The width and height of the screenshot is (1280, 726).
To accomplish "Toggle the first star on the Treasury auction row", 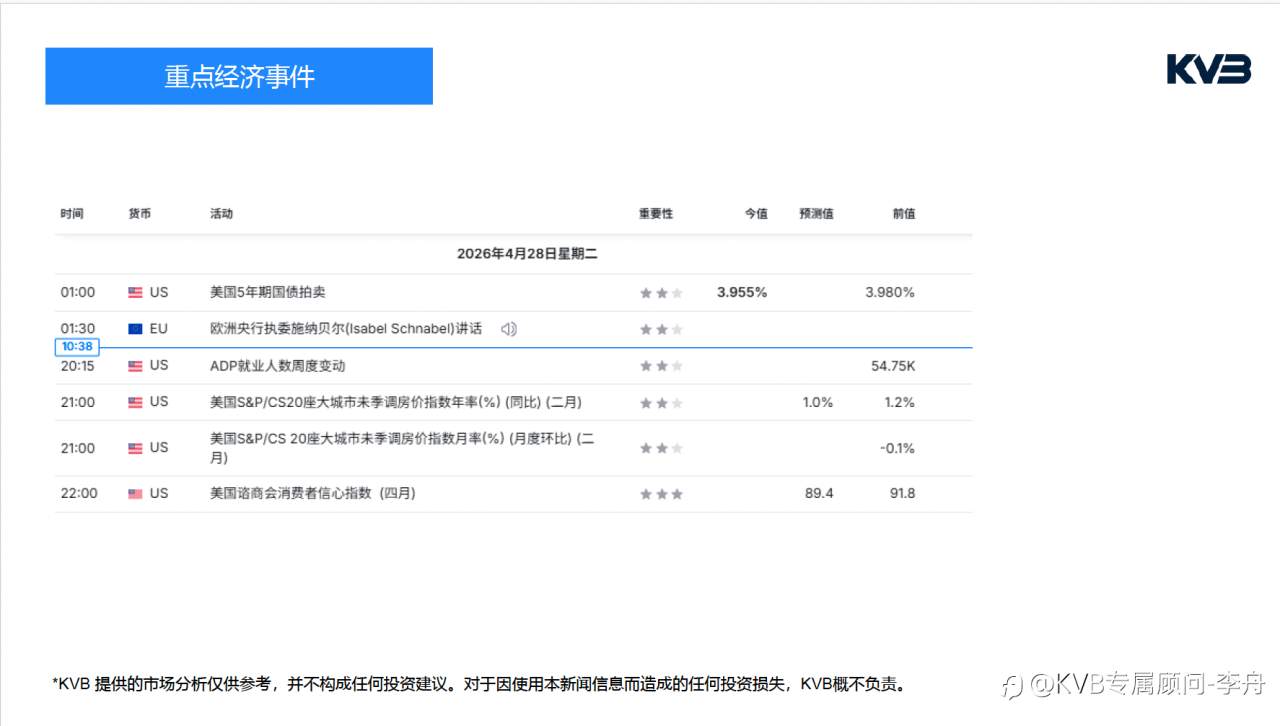I will coord(644,292).
